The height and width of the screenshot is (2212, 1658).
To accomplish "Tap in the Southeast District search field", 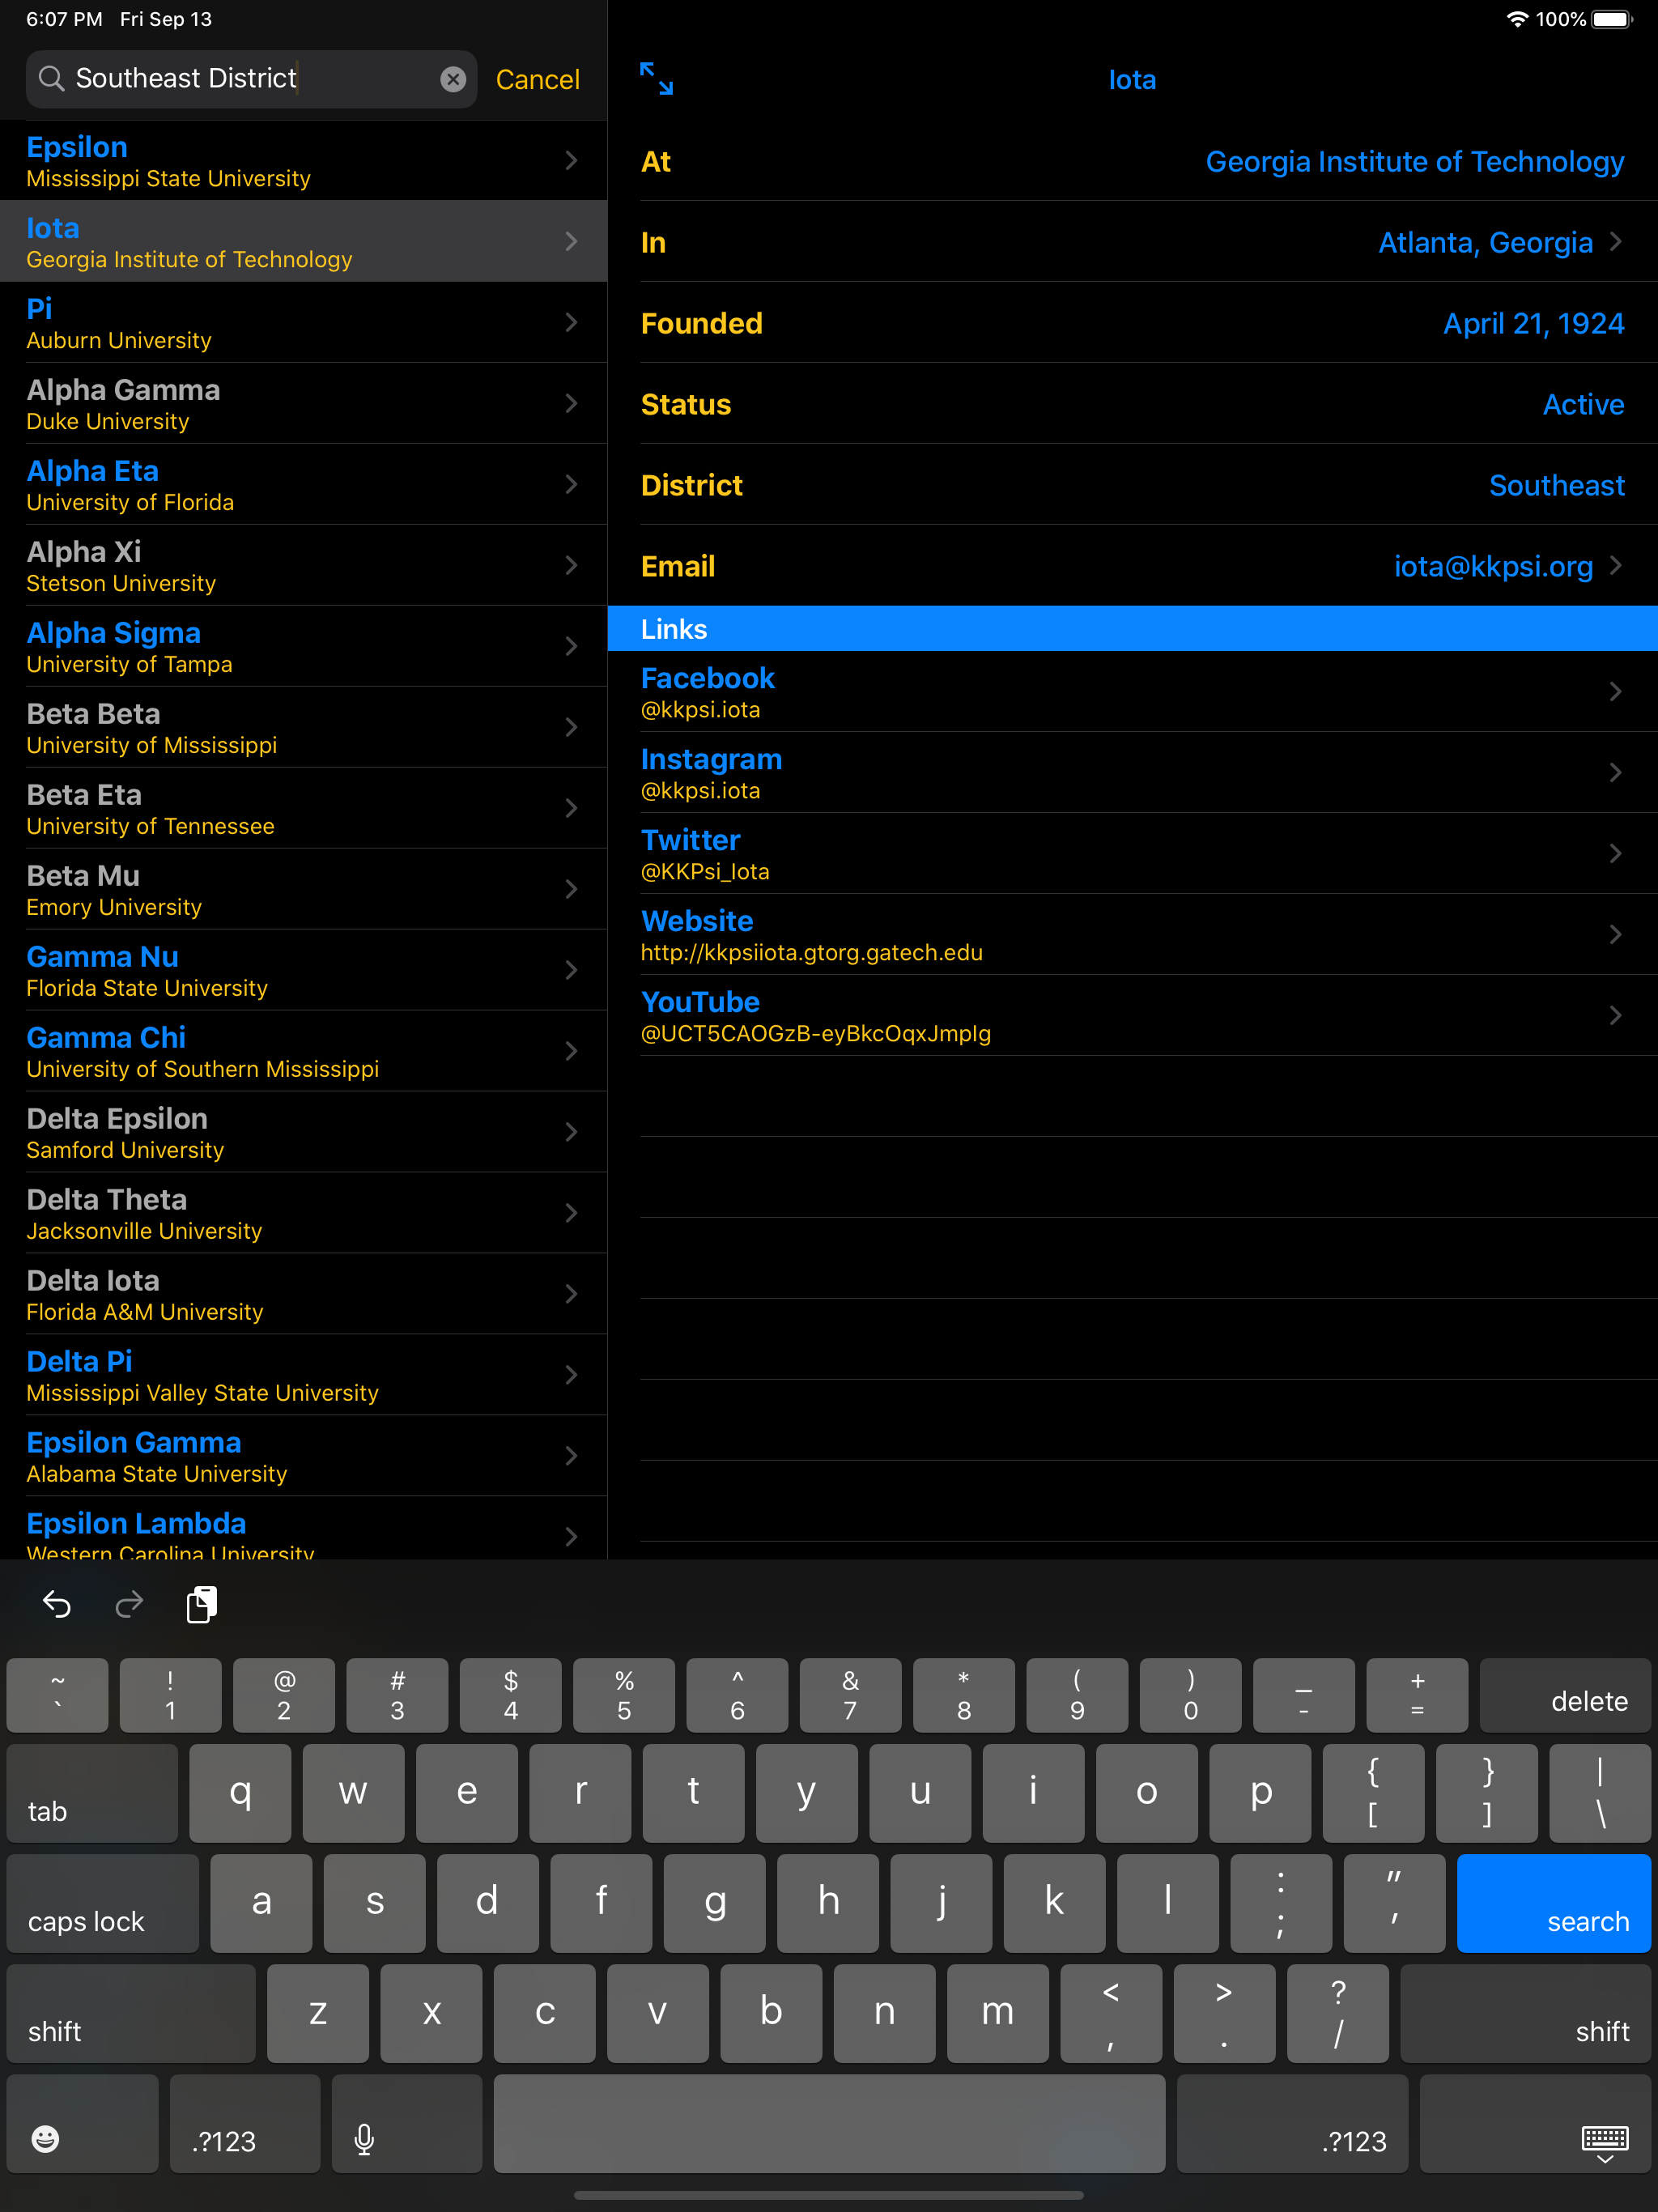I will tap(251, 79).
